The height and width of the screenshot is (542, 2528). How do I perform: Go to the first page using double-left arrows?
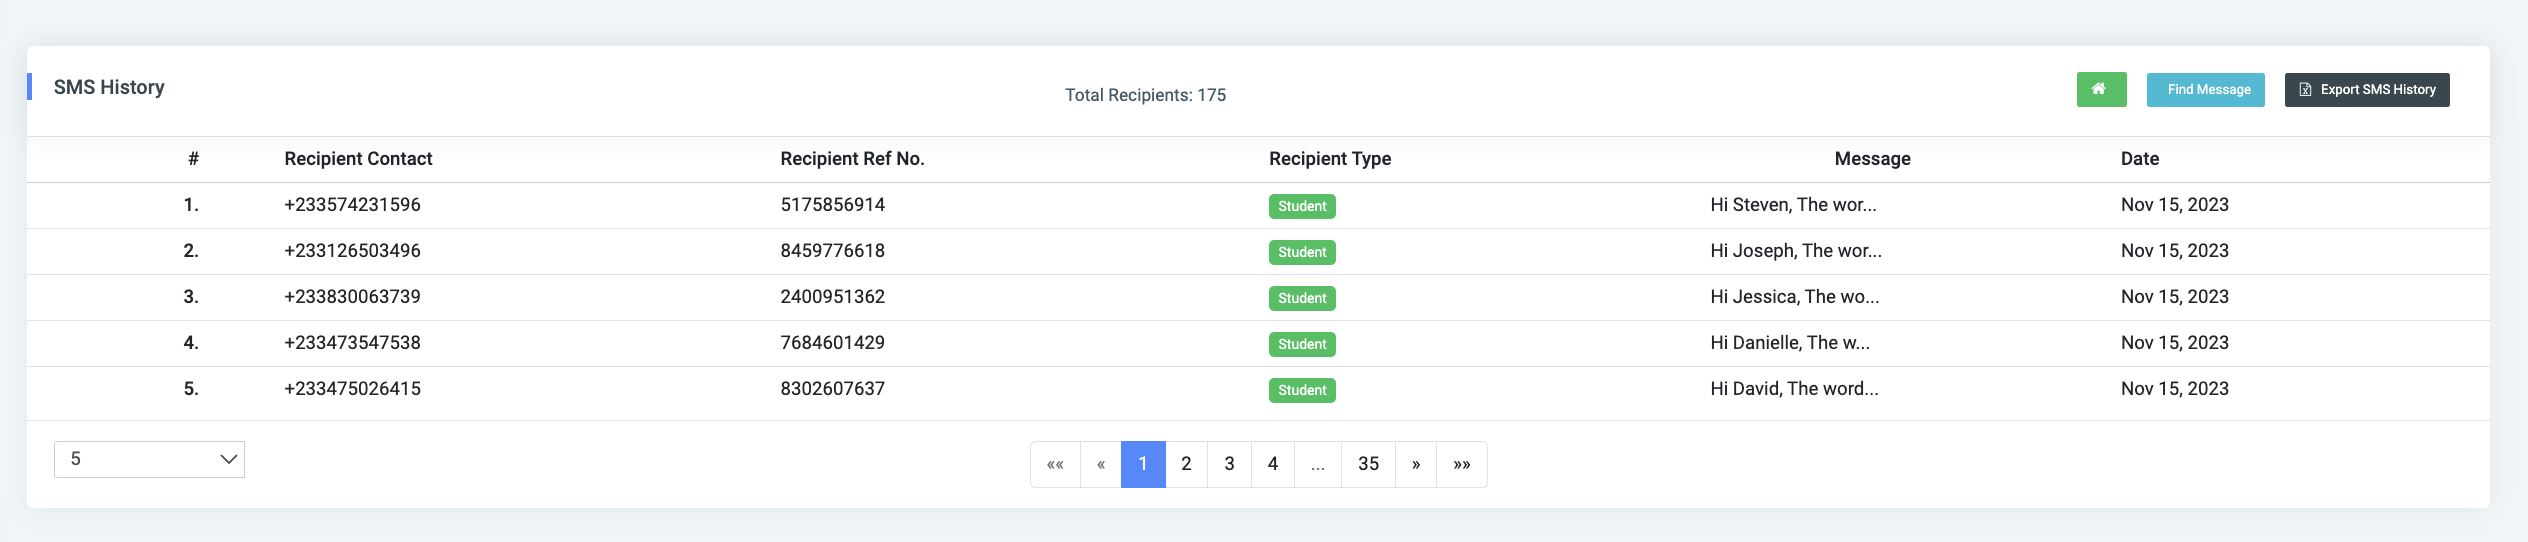tap(1055, 464)
